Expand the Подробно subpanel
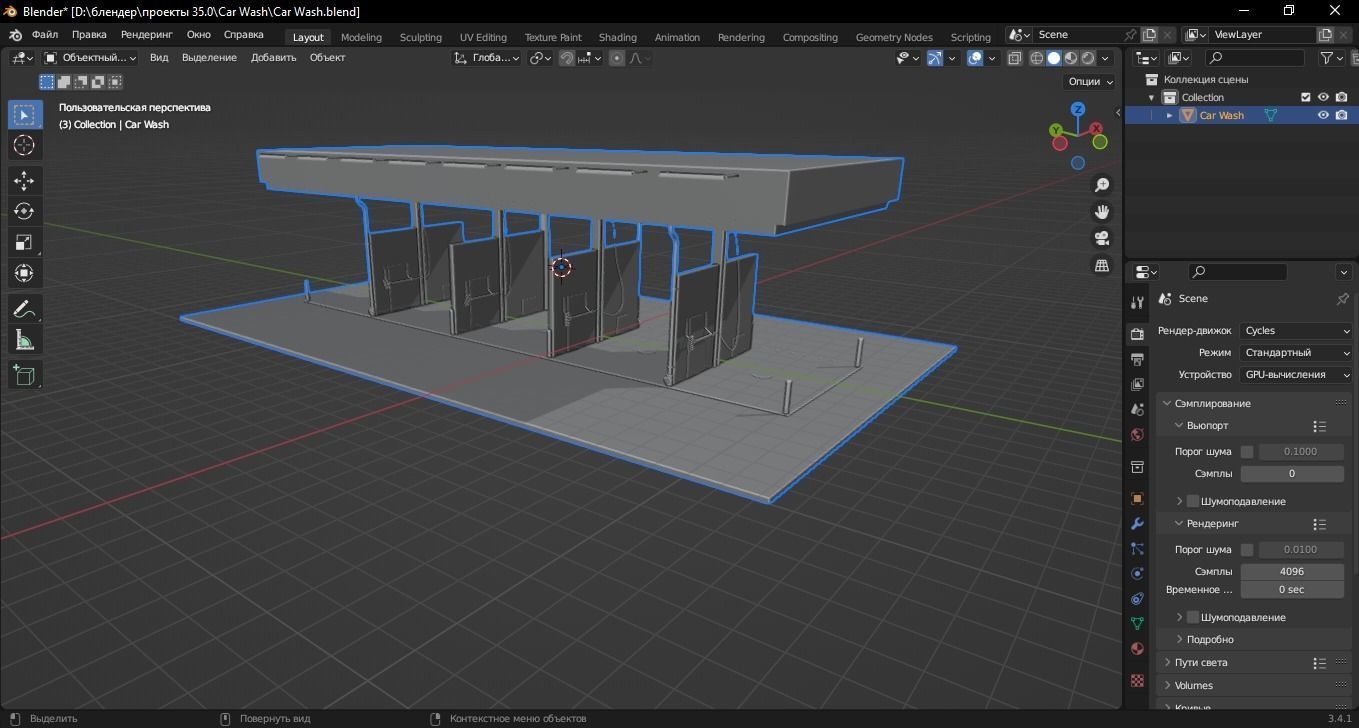The image size is (1359, 728). [1210, 639]
